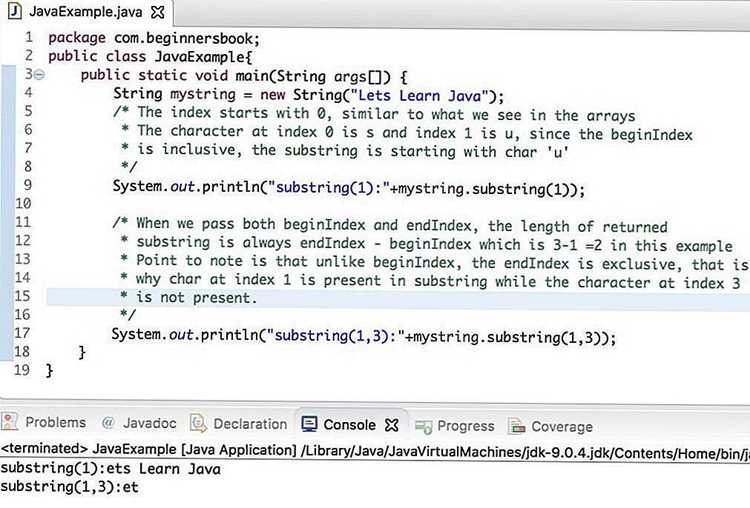Click the Java file icon on the editor tab
750x508 pixels.
click(15, 11)
